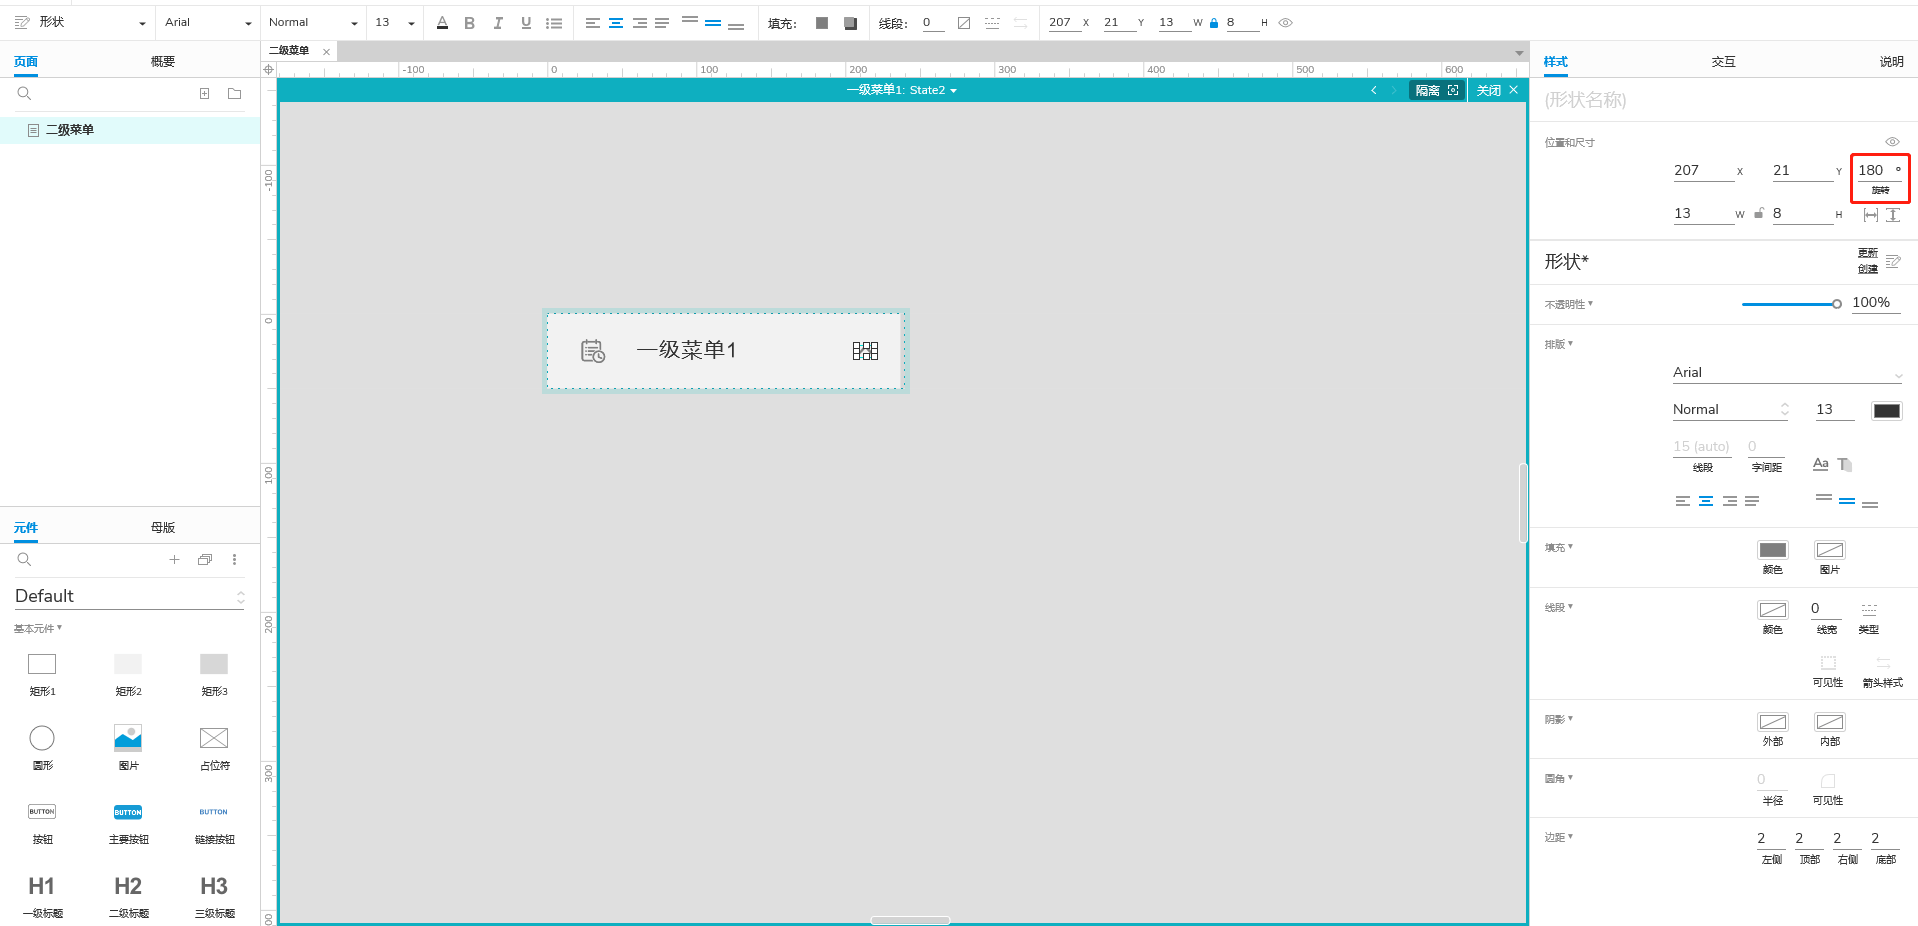Open the text color swatch in typography

pos(1887,411)
